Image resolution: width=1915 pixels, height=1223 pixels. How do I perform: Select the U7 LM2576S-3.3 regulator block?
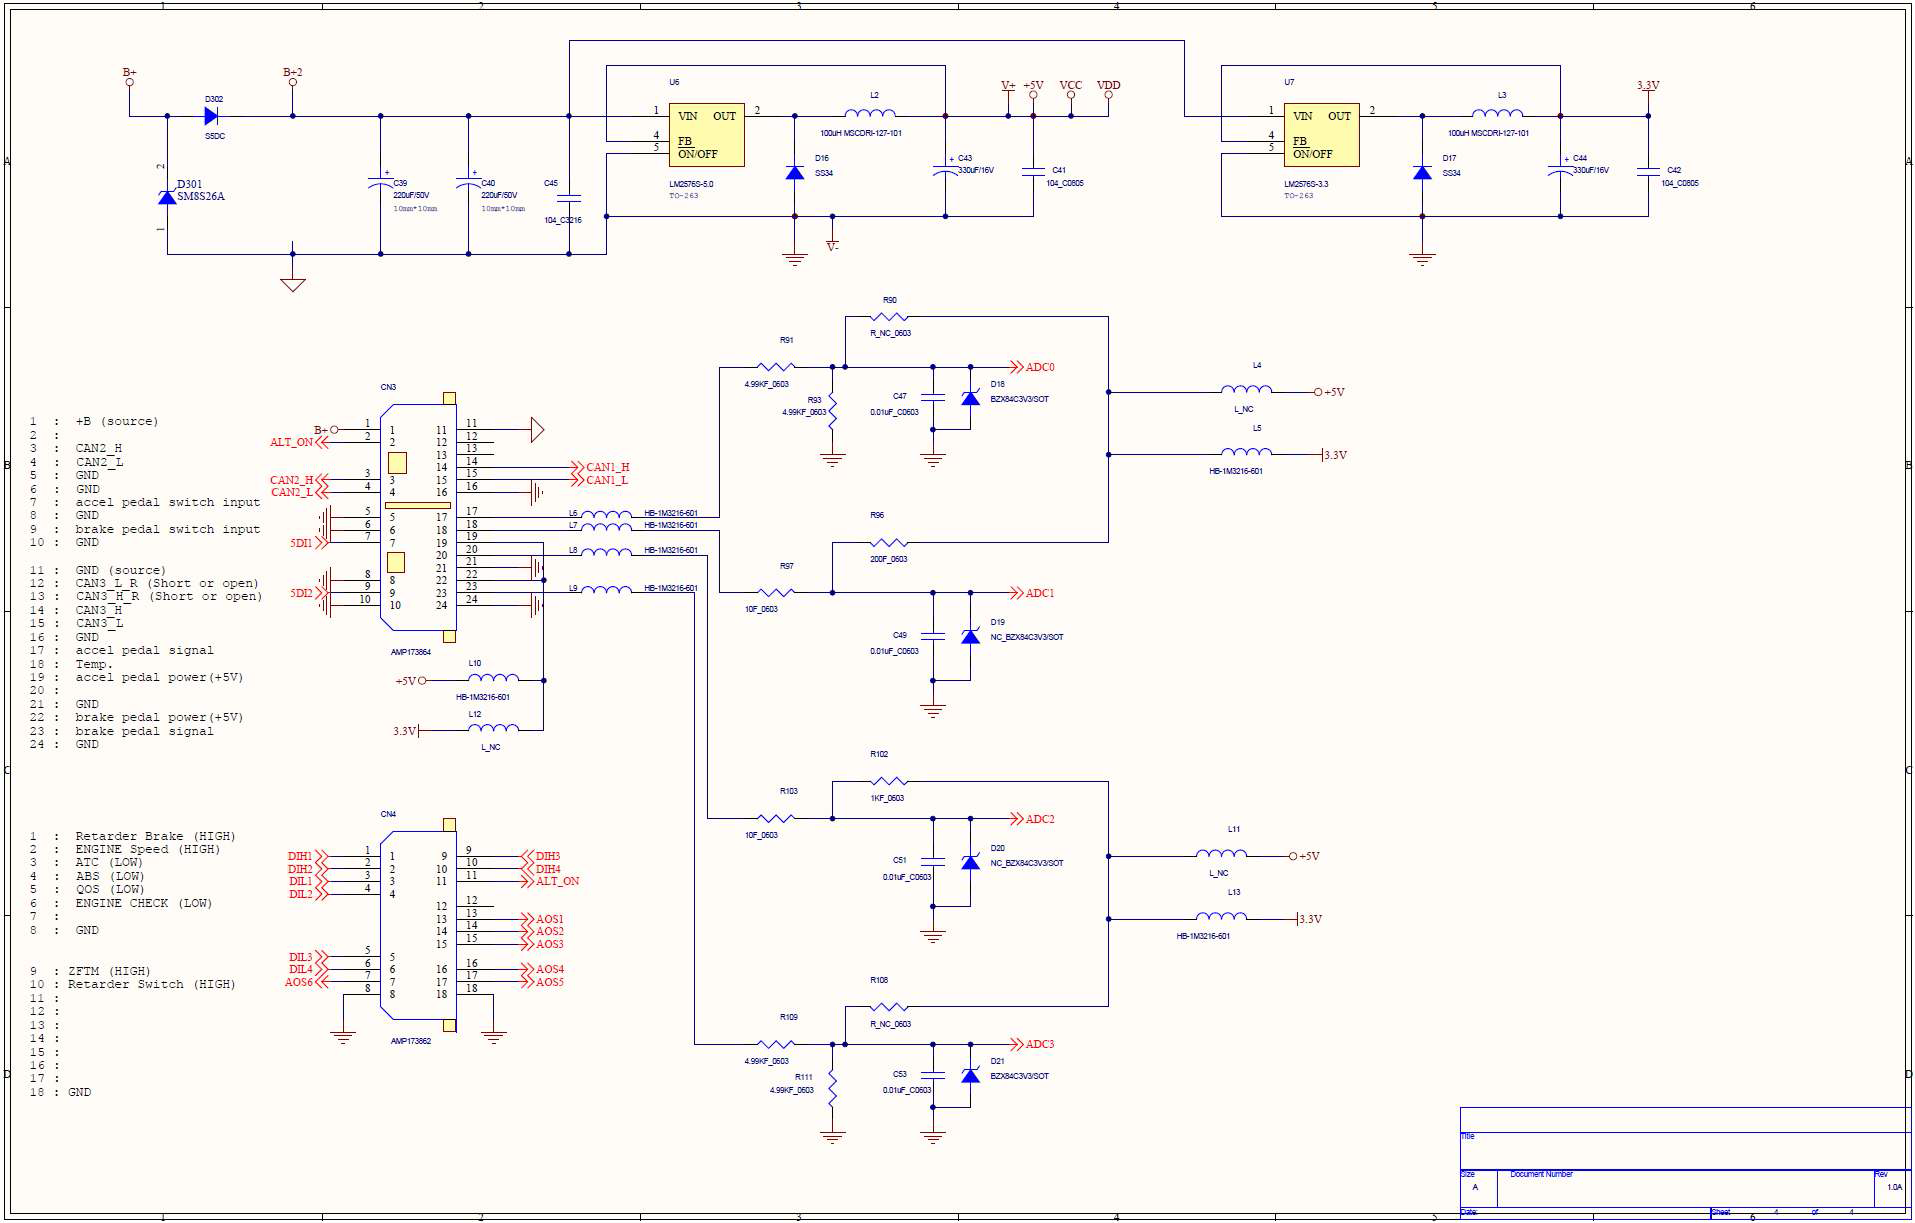point(1321,135)
